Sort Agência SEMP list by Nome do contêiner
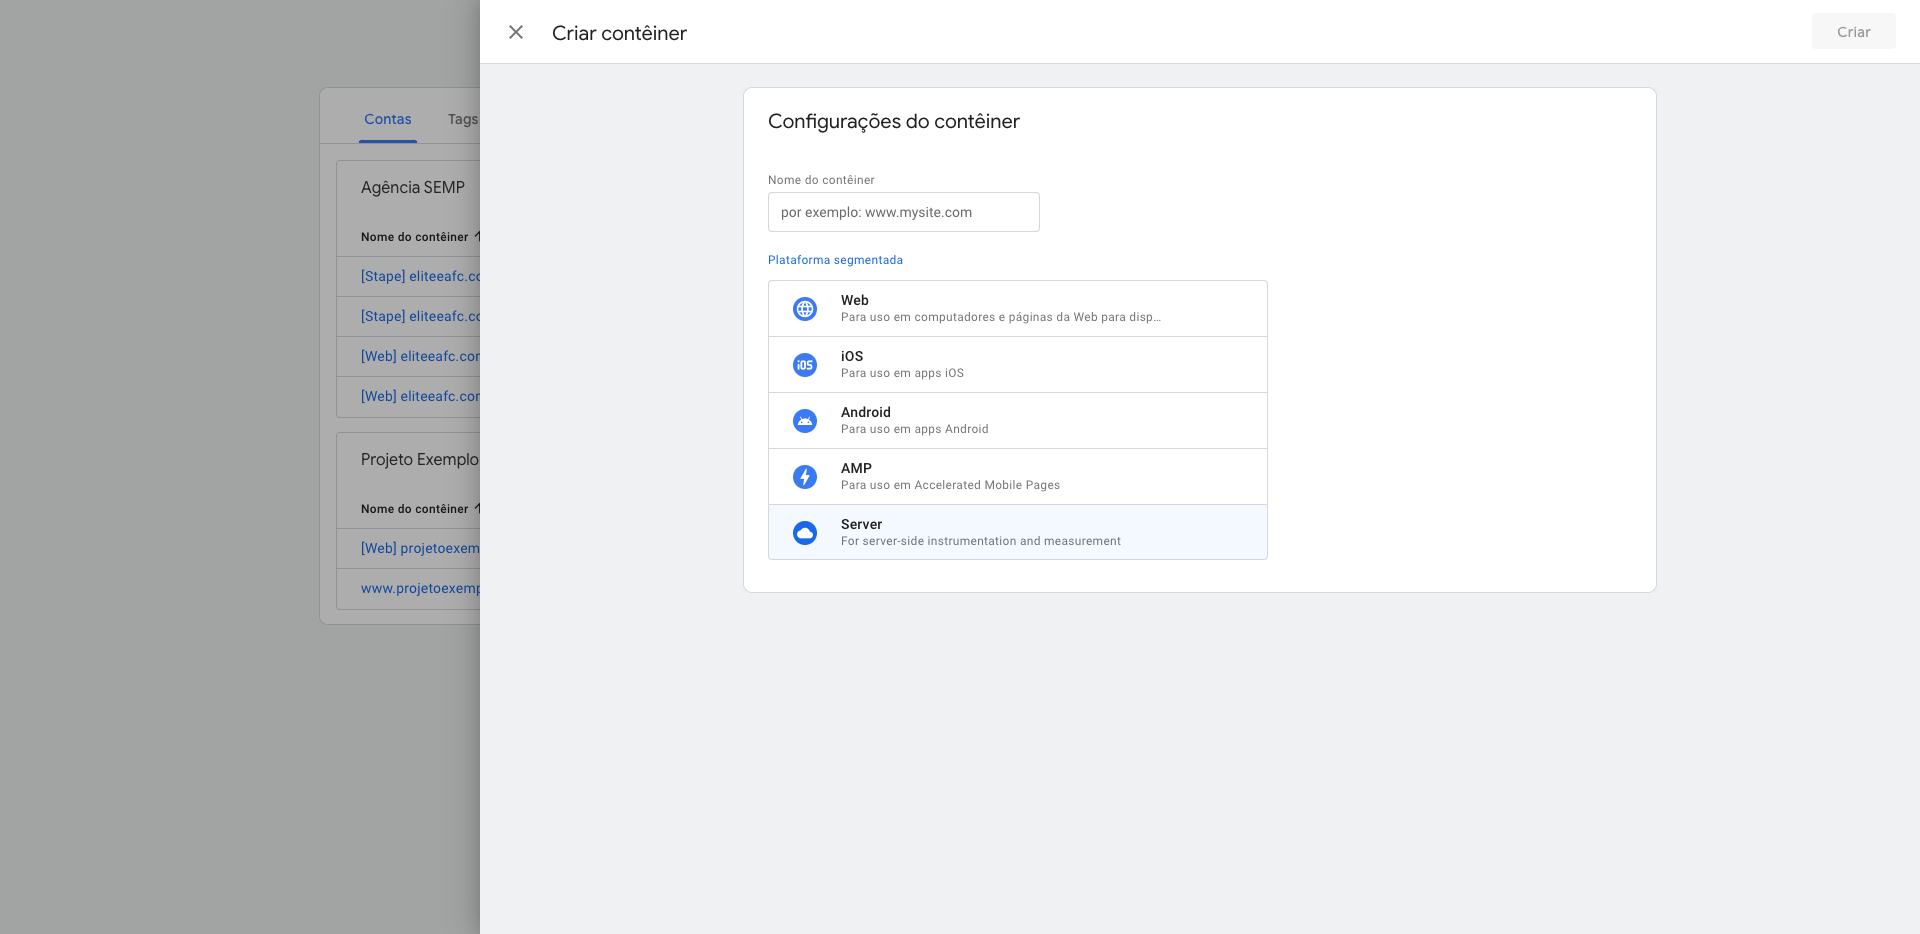The image size is (1920, 934). (x=415, y=237)
